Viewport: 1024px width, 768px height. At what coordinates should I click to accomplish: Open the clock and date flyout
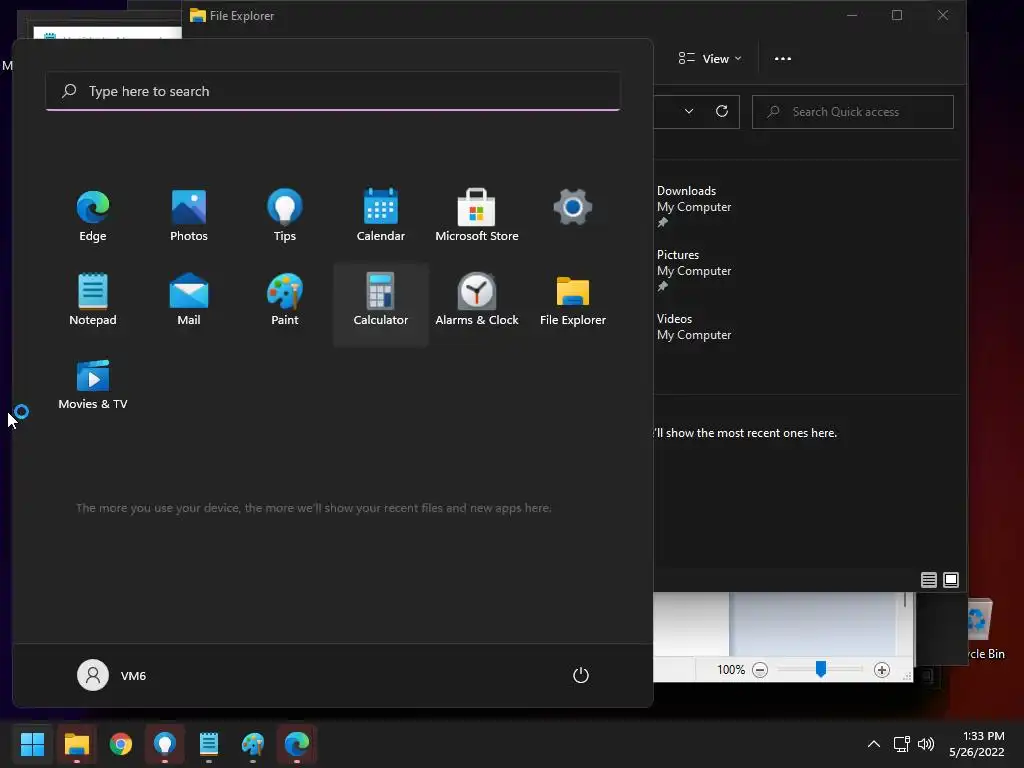click(x=977, y=744)
